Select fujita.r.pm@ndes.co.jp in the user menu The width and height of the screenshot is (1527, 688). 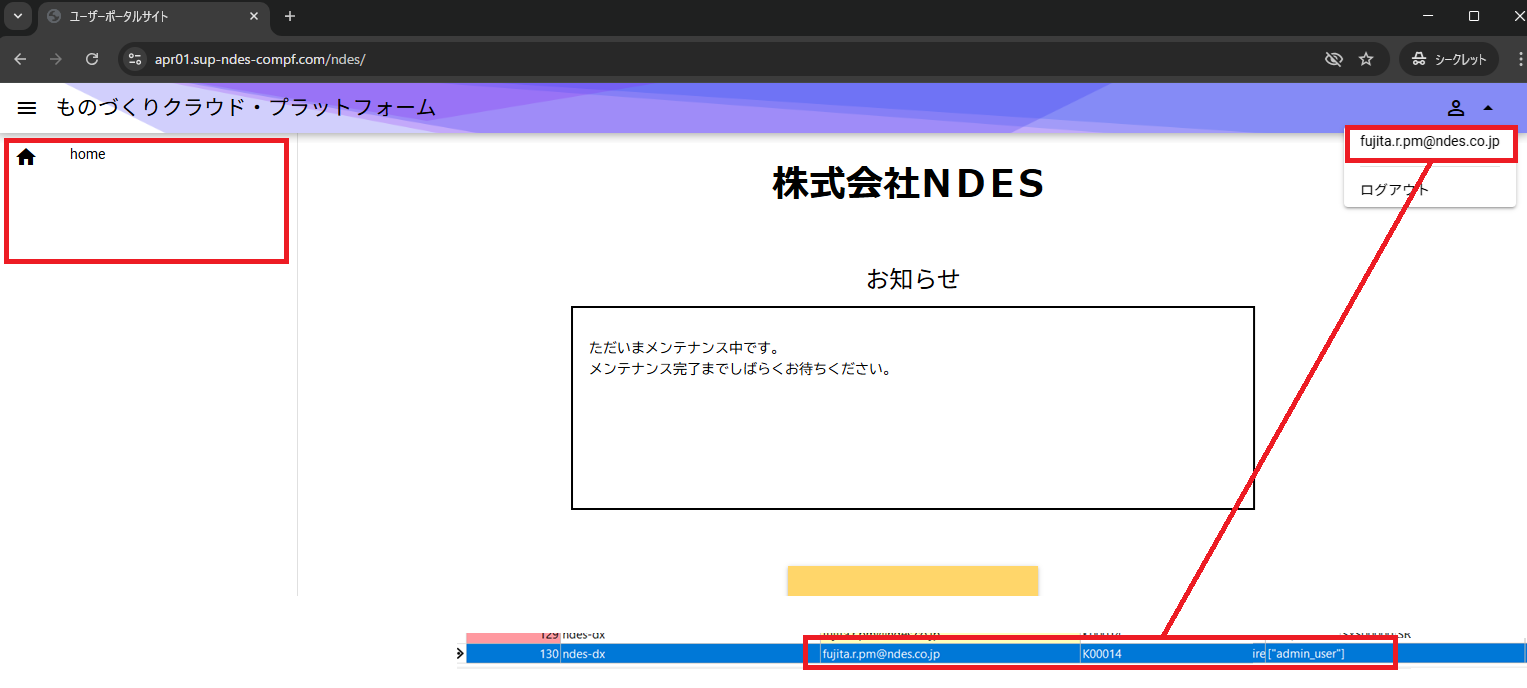1429,142
